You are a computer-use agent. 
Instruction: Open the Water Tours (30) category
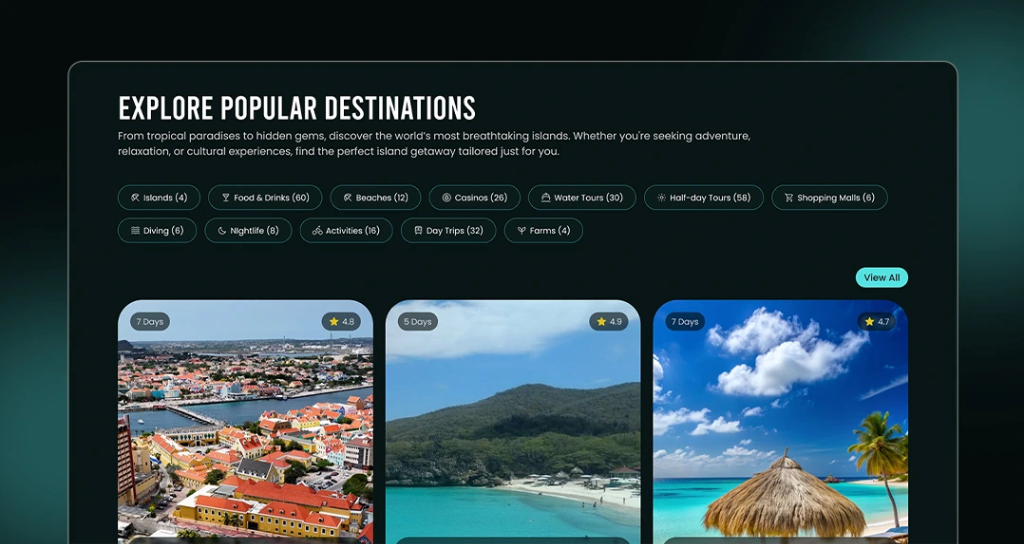(582, 197)
